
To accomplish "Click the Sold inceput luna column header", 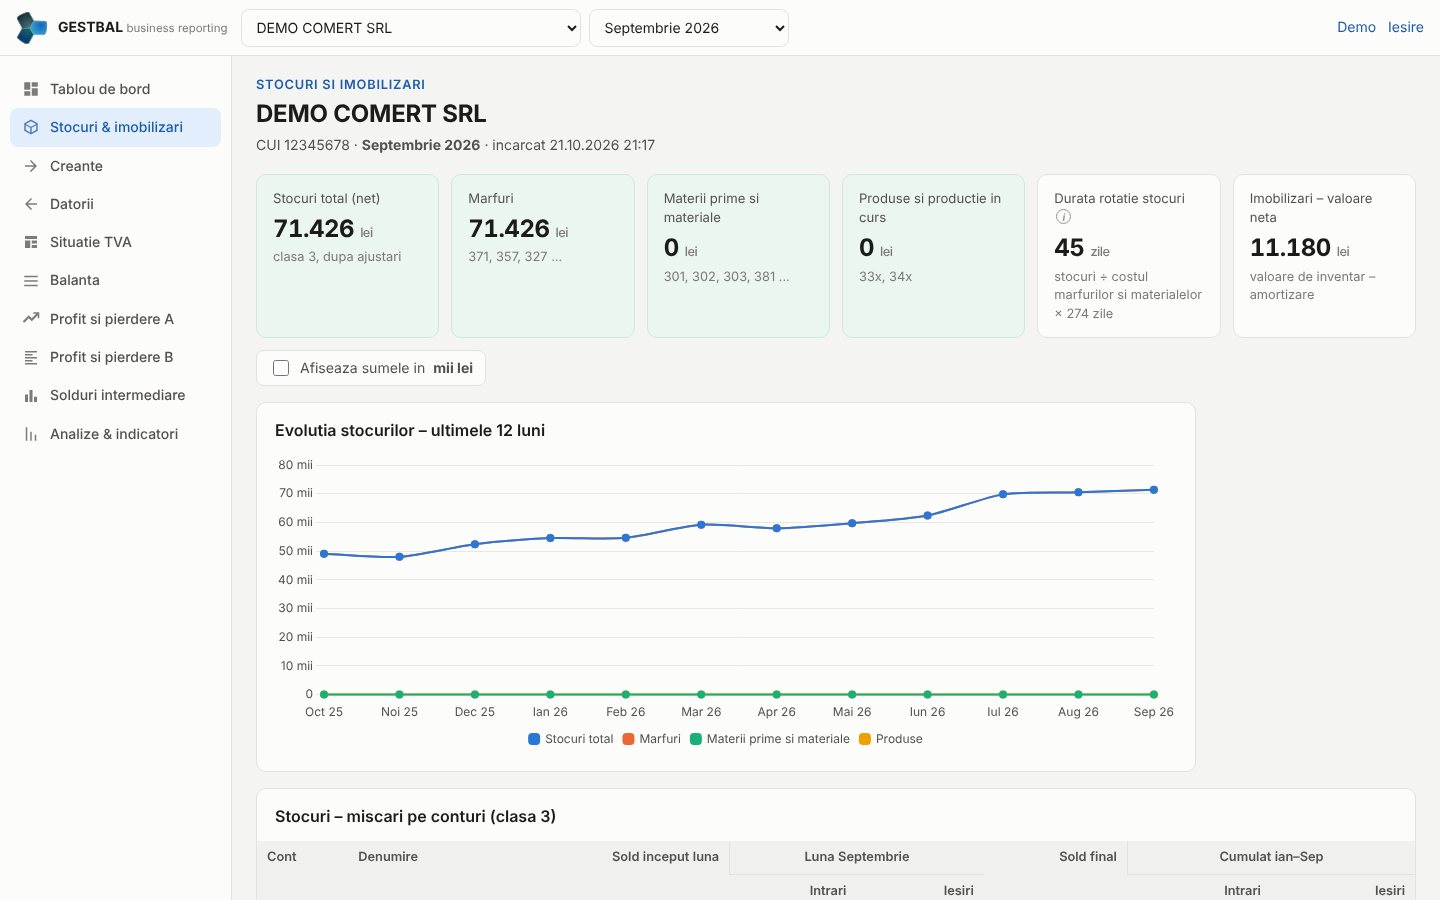I will click(x=665, y=857).
